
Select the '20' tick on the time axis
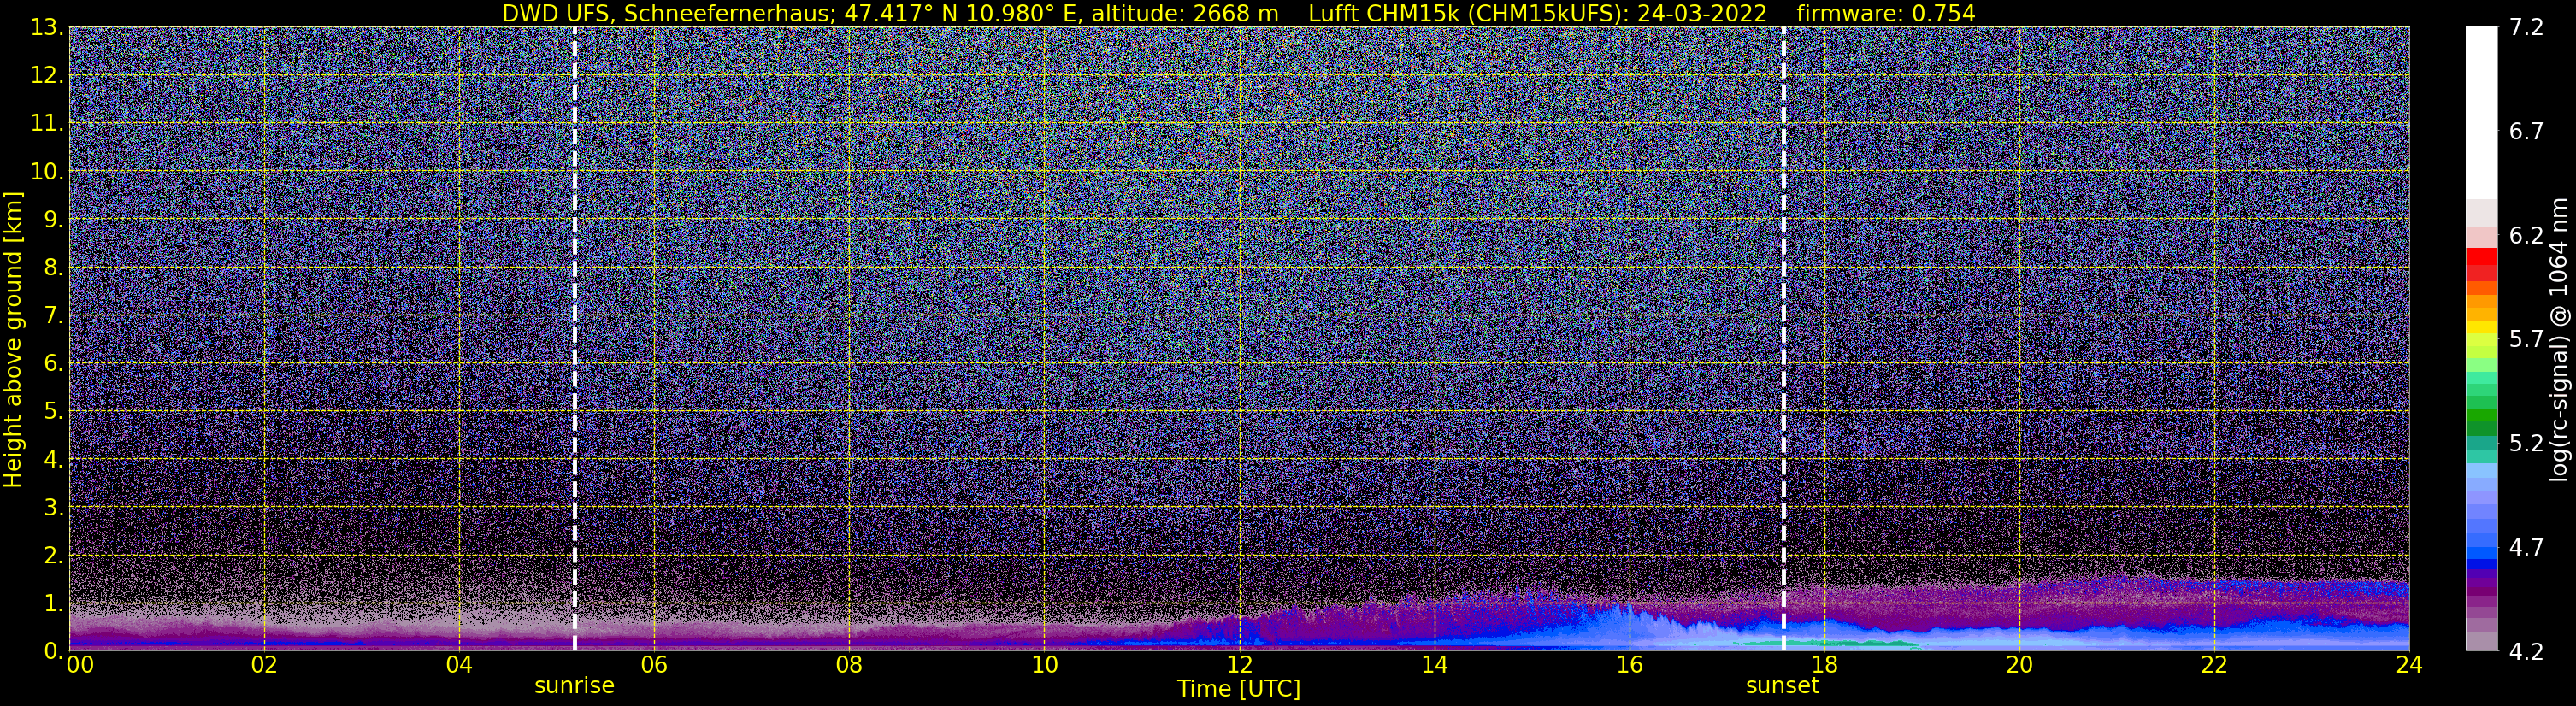pyautogui.click(x=2019, y=666)
